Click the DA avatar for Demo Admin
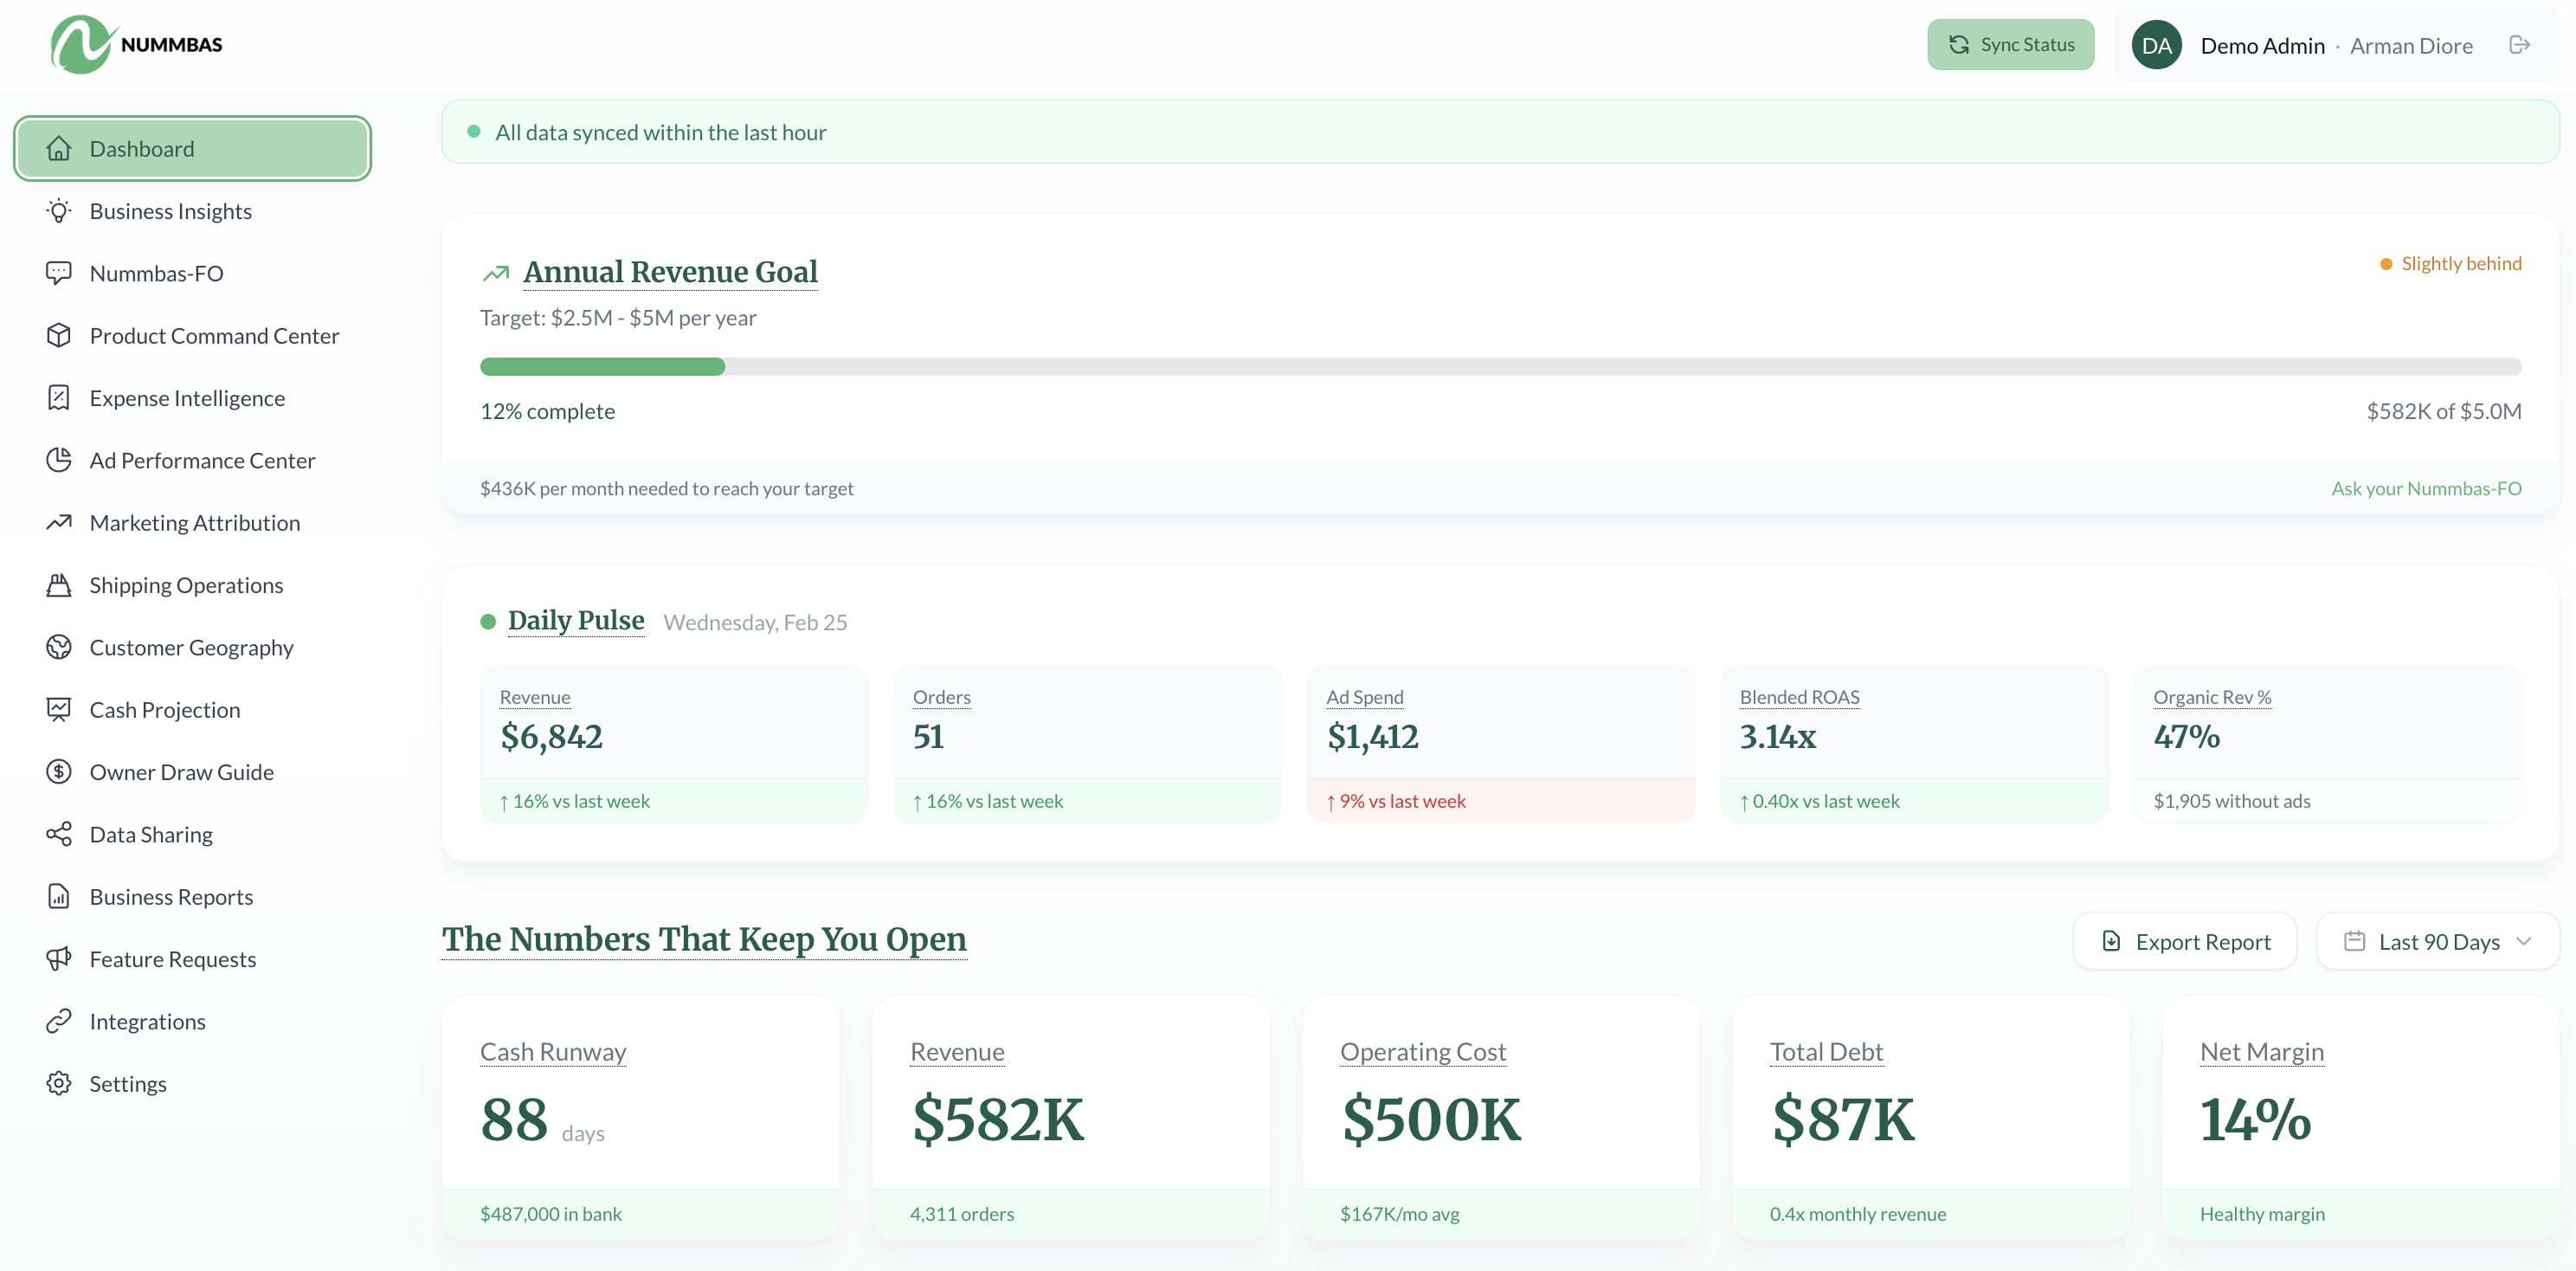Viewport: 2576px width, 1271px height. point(2157,45)
